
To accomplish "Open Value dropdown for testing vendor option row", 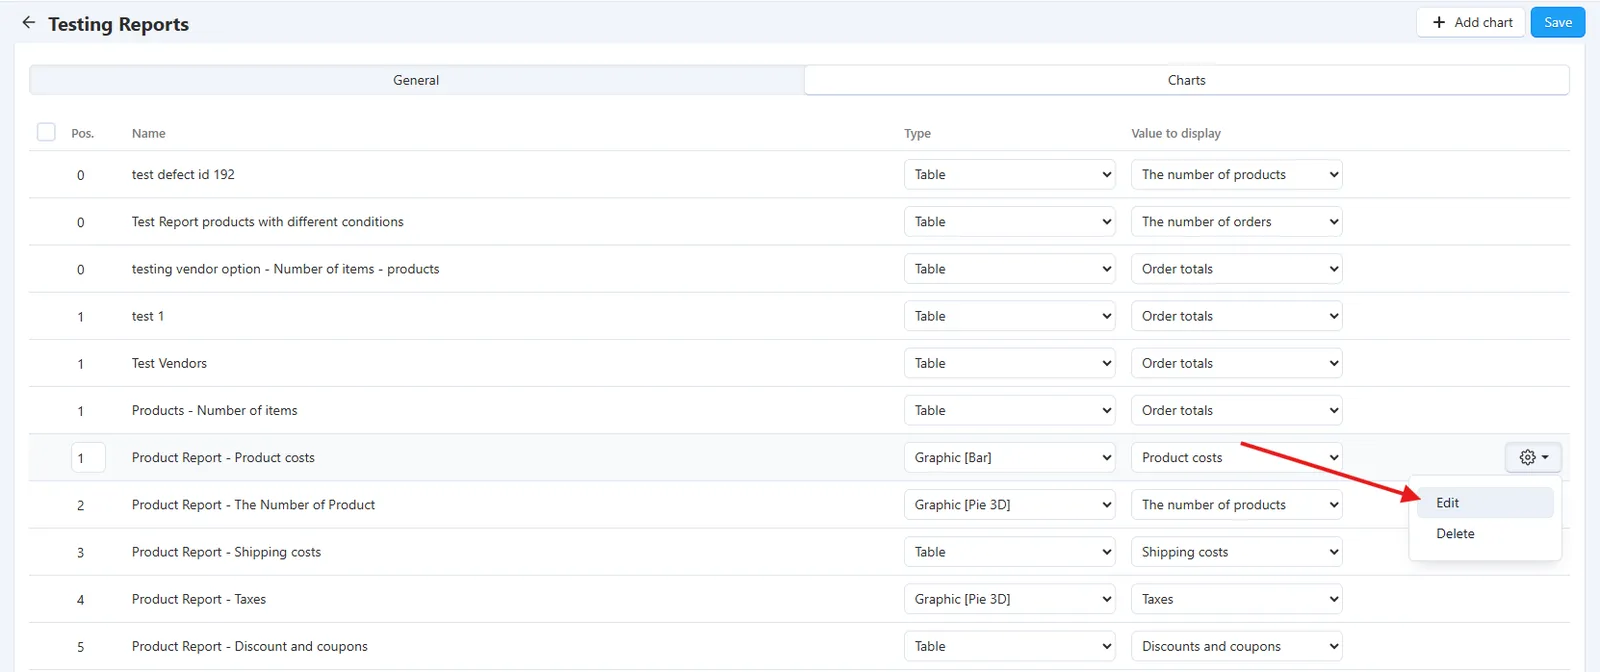I will [1237, 269].
